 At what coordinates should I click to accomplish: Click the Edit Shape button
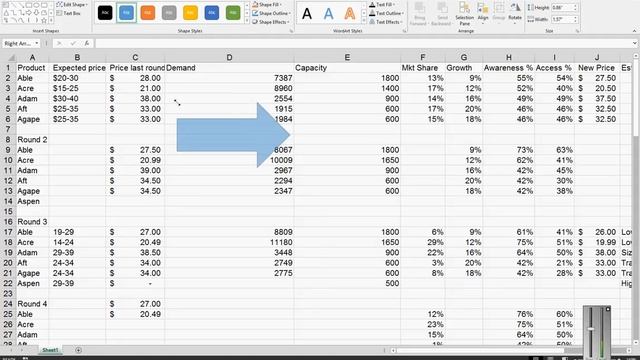coord(72,4)
